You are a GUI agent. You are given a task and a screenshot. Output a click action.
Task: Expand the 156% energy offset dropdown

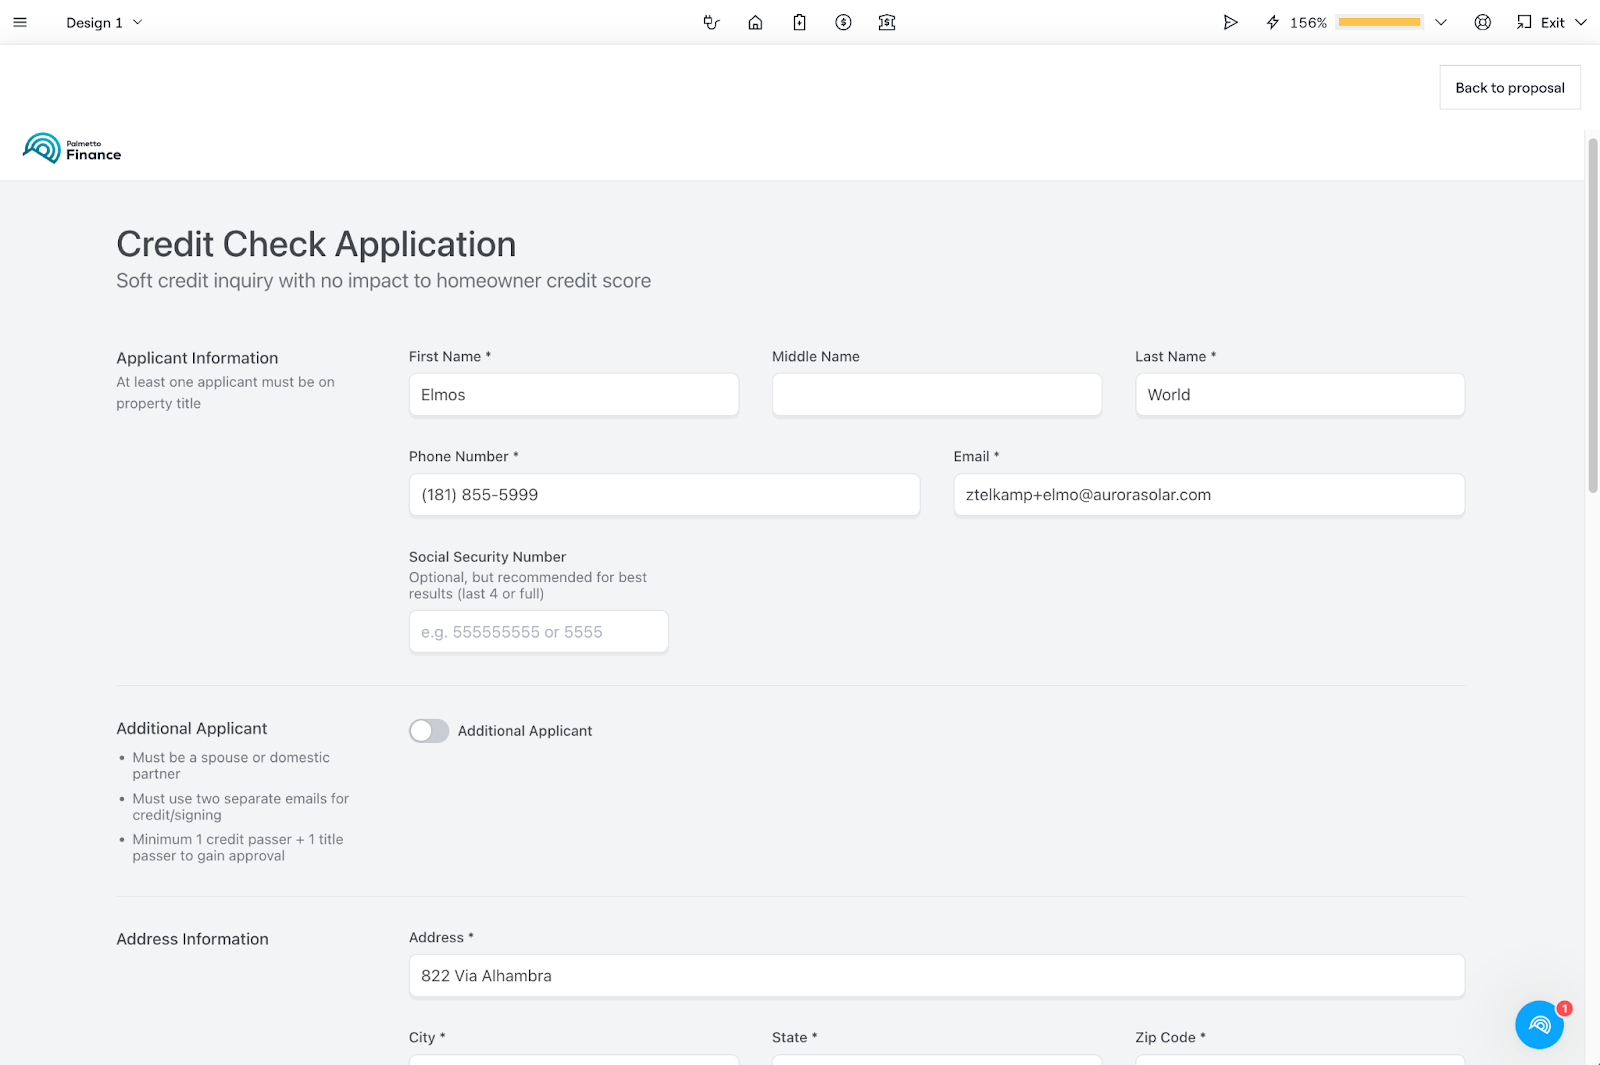click(1441, 22)
